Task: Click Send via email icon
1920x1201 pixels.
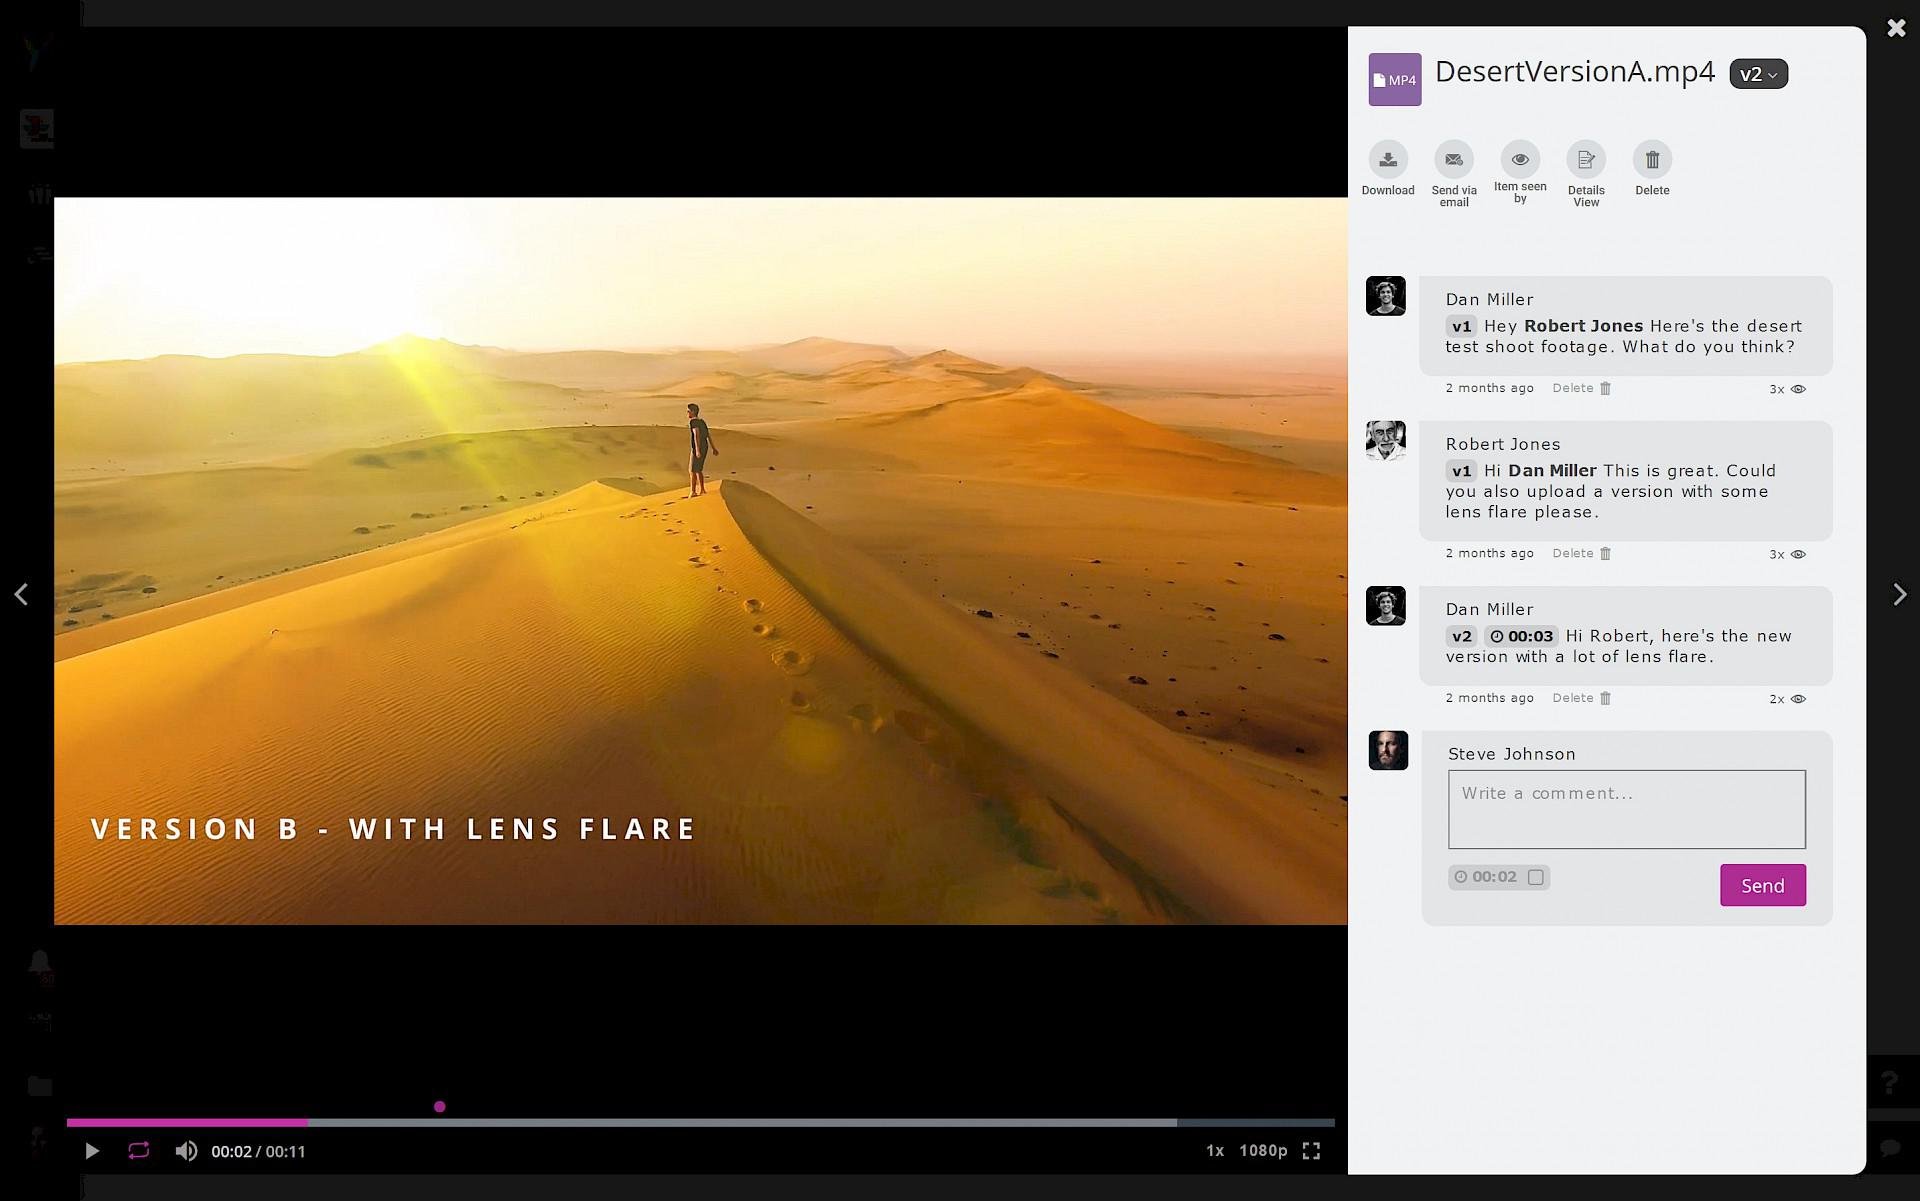Action: click(1453, 160)
